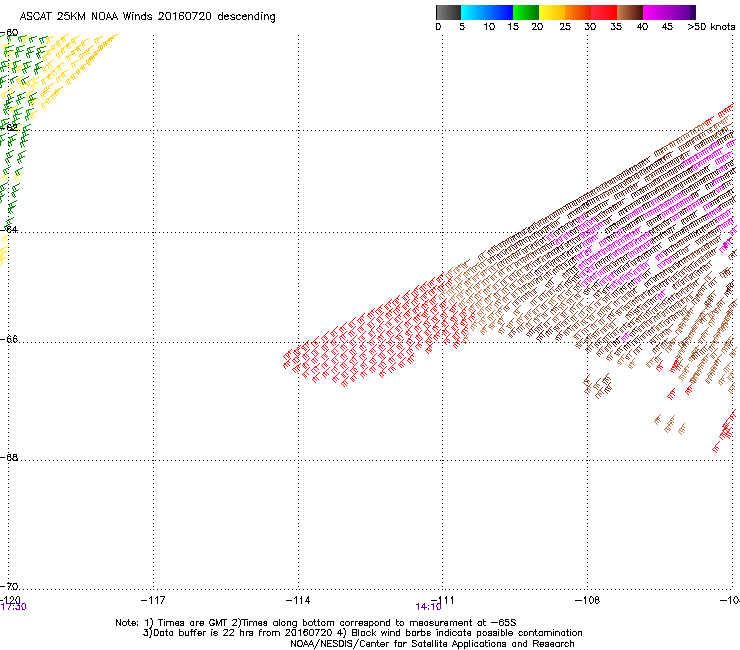740x650 pixels.
Task: Click the '>50 knots' legend label
Action: coord(711,27)
